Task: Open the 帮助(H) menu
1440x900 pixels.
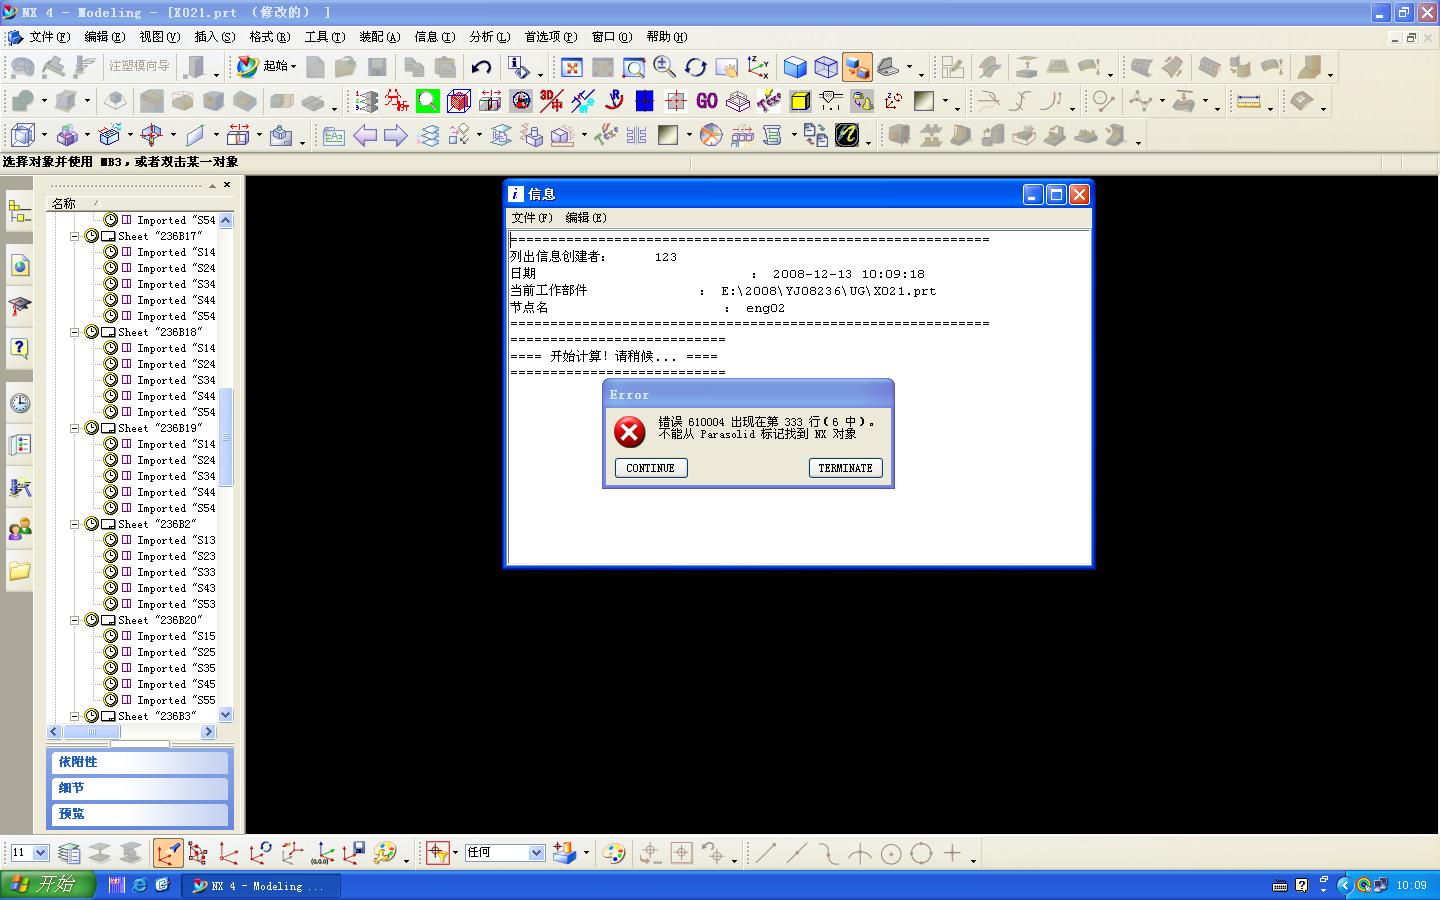Action: pyautogui.click(x=666, y=37)
